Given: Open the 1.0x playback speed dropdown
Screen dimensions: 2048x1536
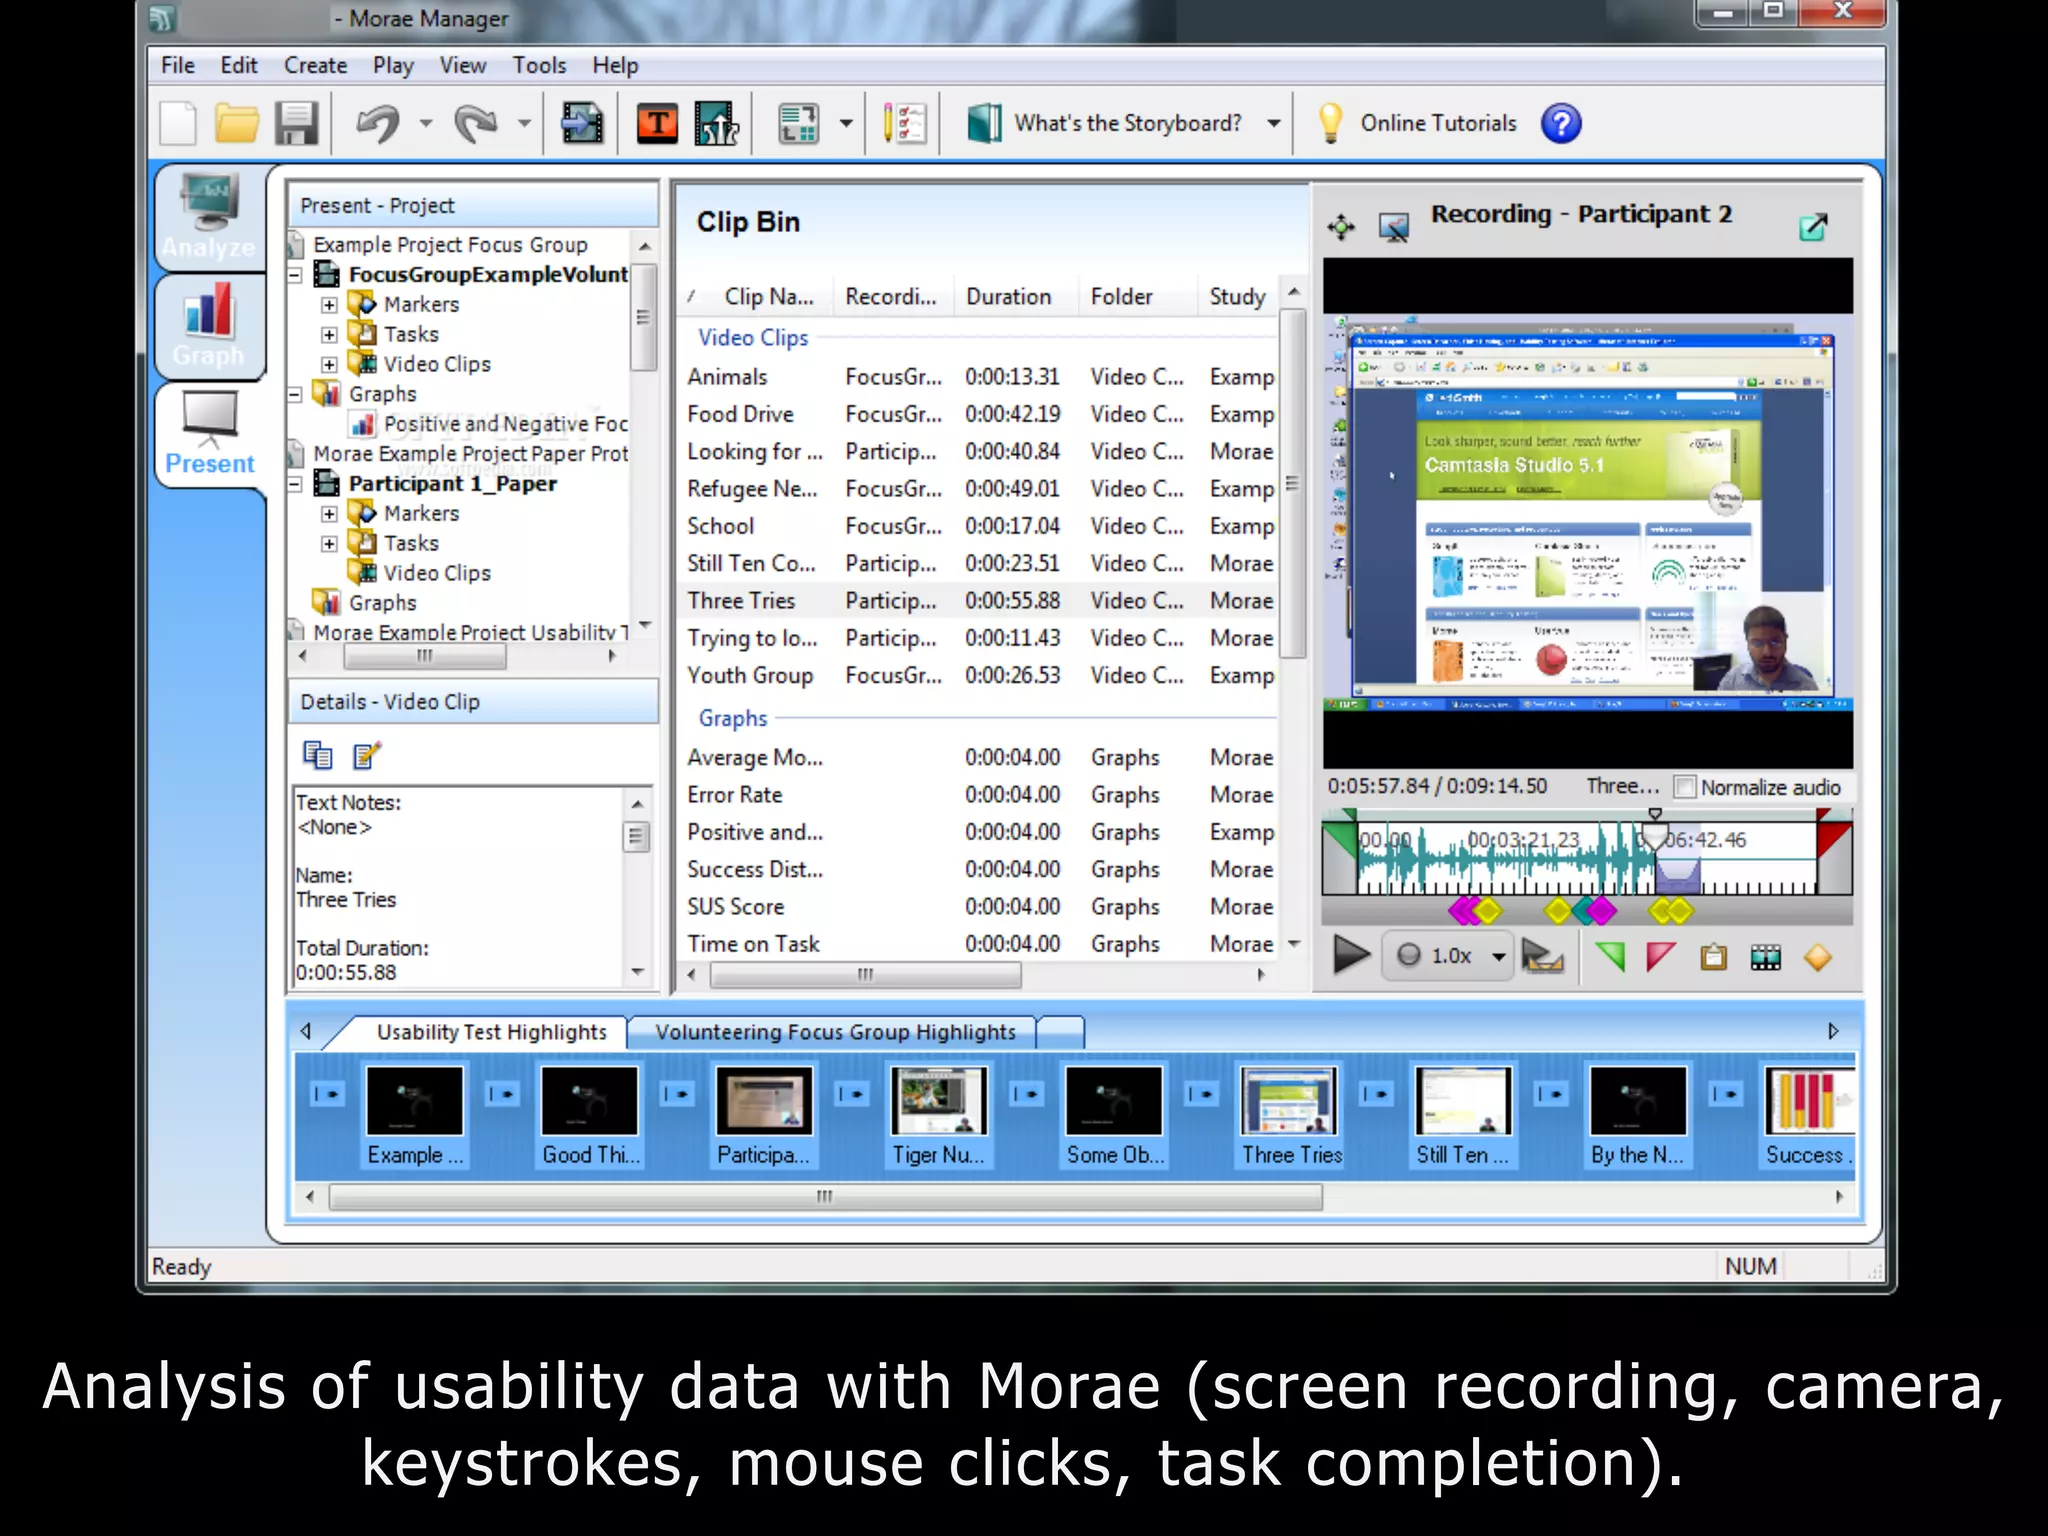Looking at the screenshot, I should tap(1498, 957).
